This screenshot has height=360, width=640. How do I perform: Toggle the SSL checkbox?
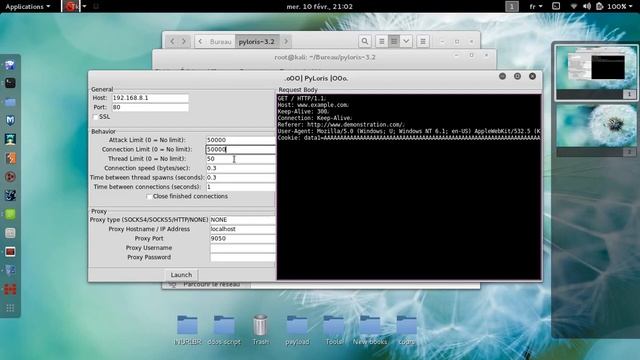[95, 117]
